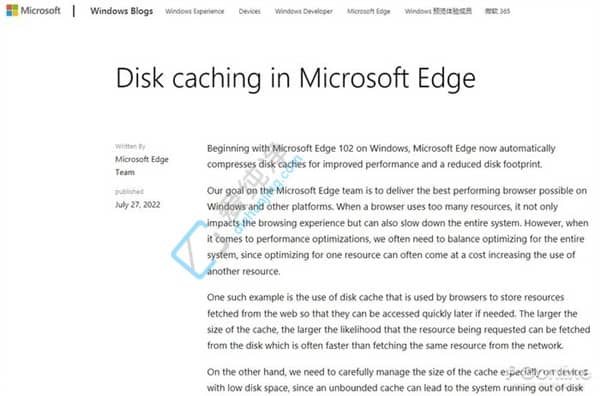
Task: Select the Windows 预览体验成员 nav item
Action: point(438,11)
